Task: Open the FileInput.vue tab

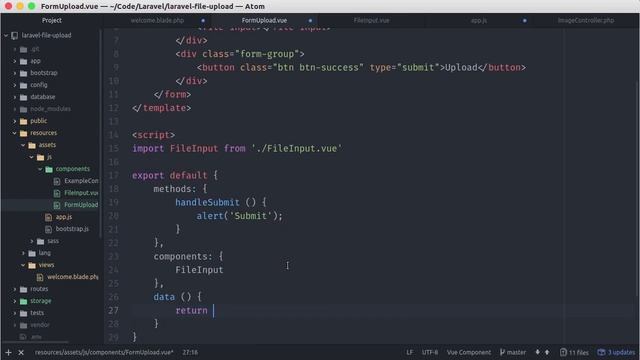Action: pyautogui.click(x=371, y=20)
